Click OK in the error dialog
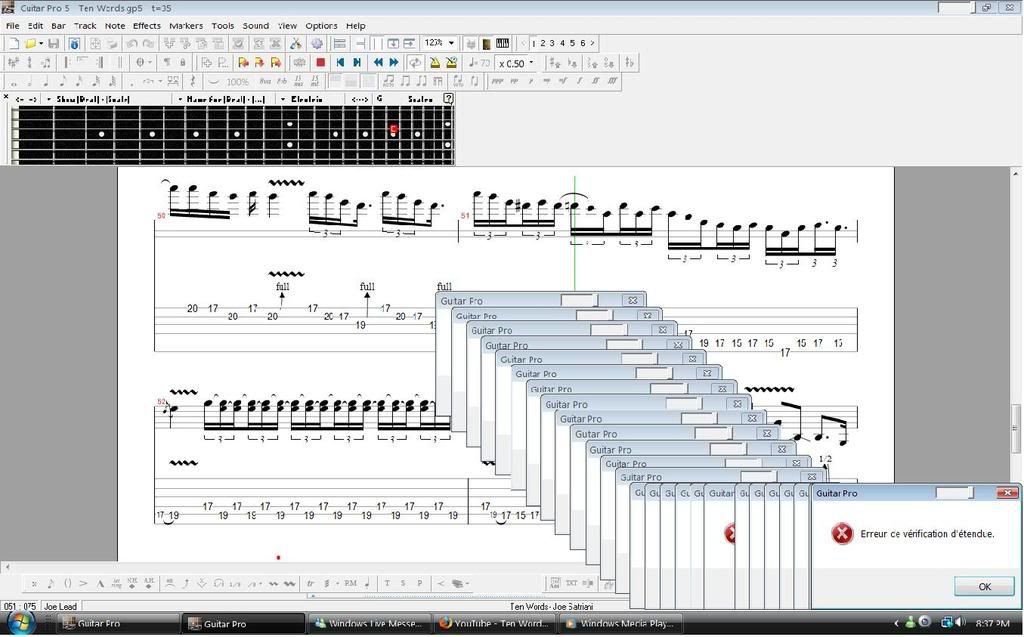The width and height of the screenshot is (1024, 637). coord(984,586)
